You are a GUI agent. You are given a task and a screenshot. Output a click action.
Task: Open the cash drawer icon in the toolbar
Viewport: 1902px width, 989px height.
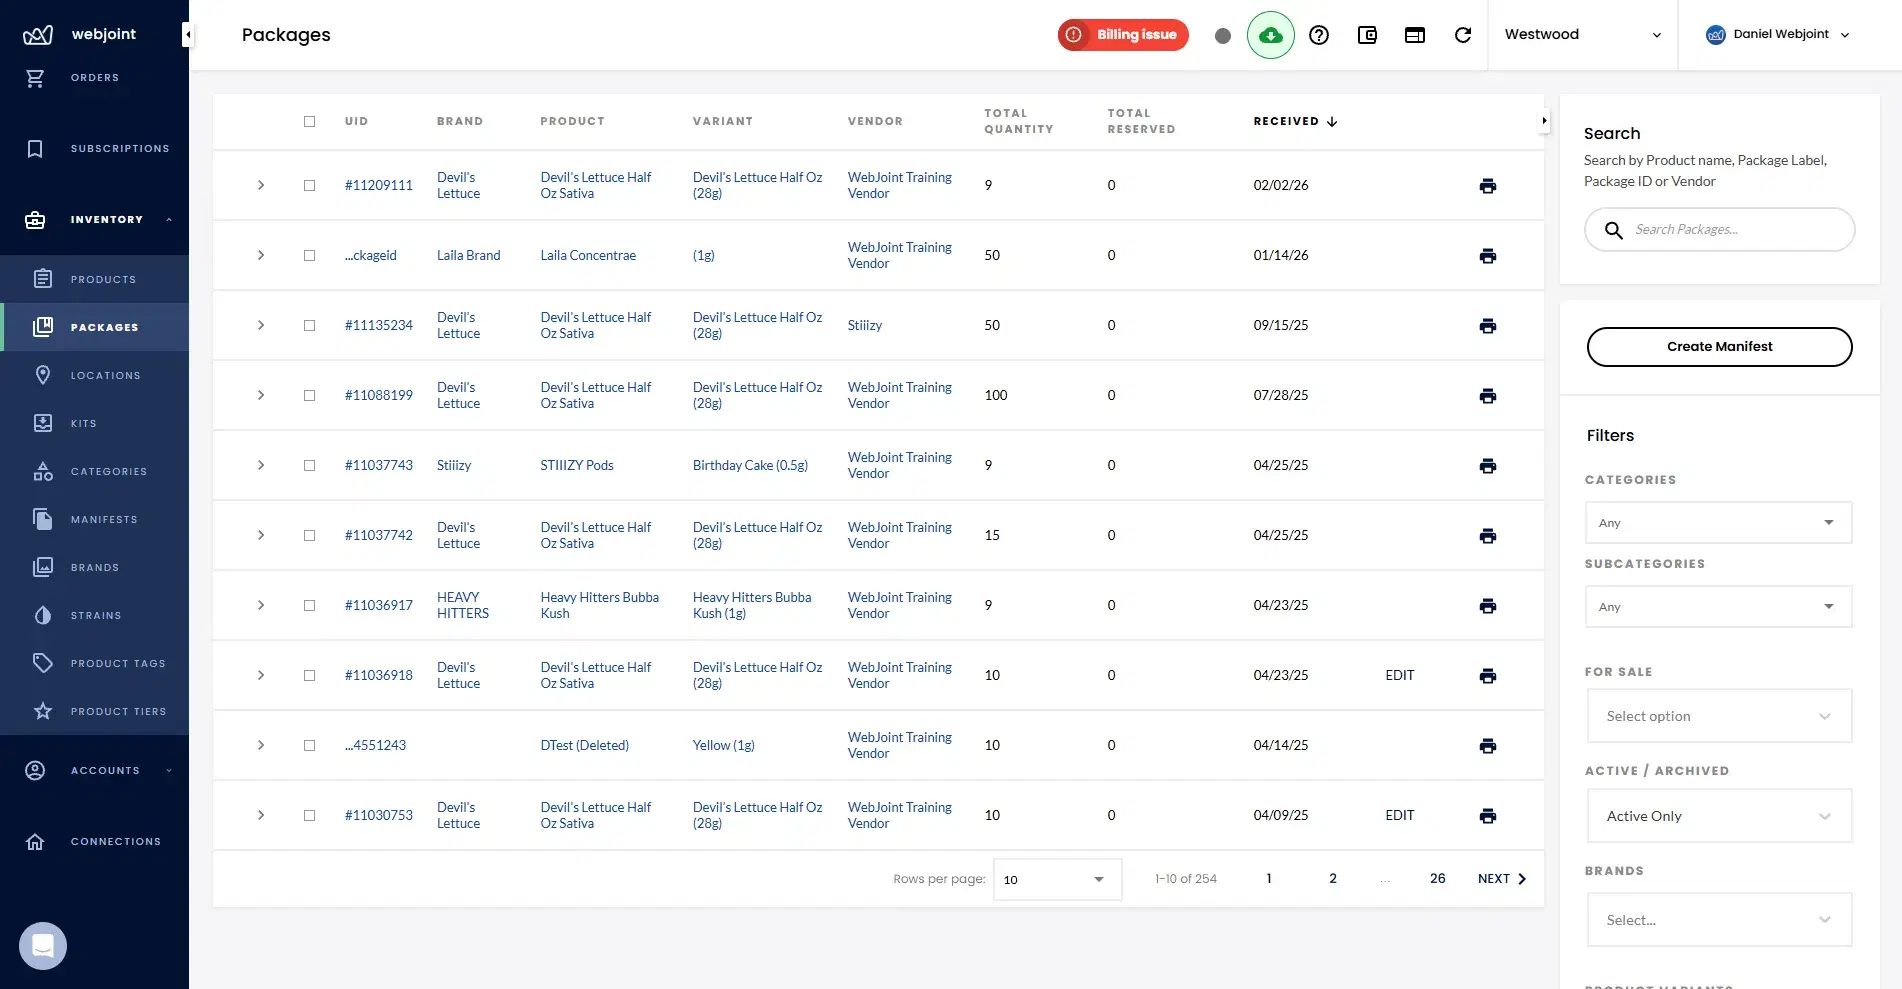(1367, 35)
